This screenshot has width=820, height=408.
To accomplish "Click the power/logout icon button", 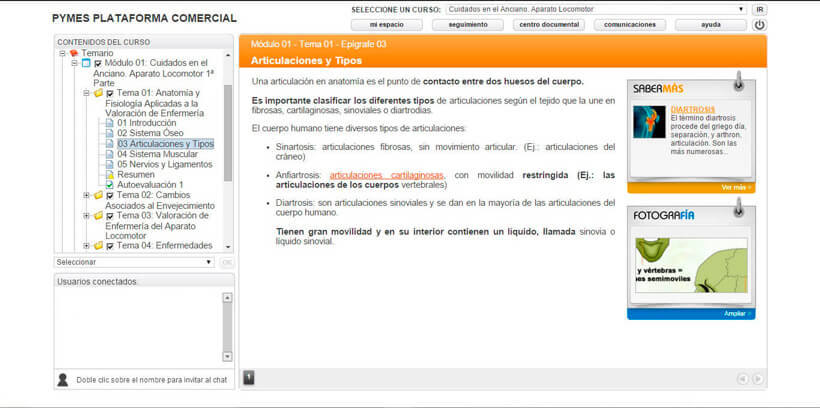I will tap(759, 25).
